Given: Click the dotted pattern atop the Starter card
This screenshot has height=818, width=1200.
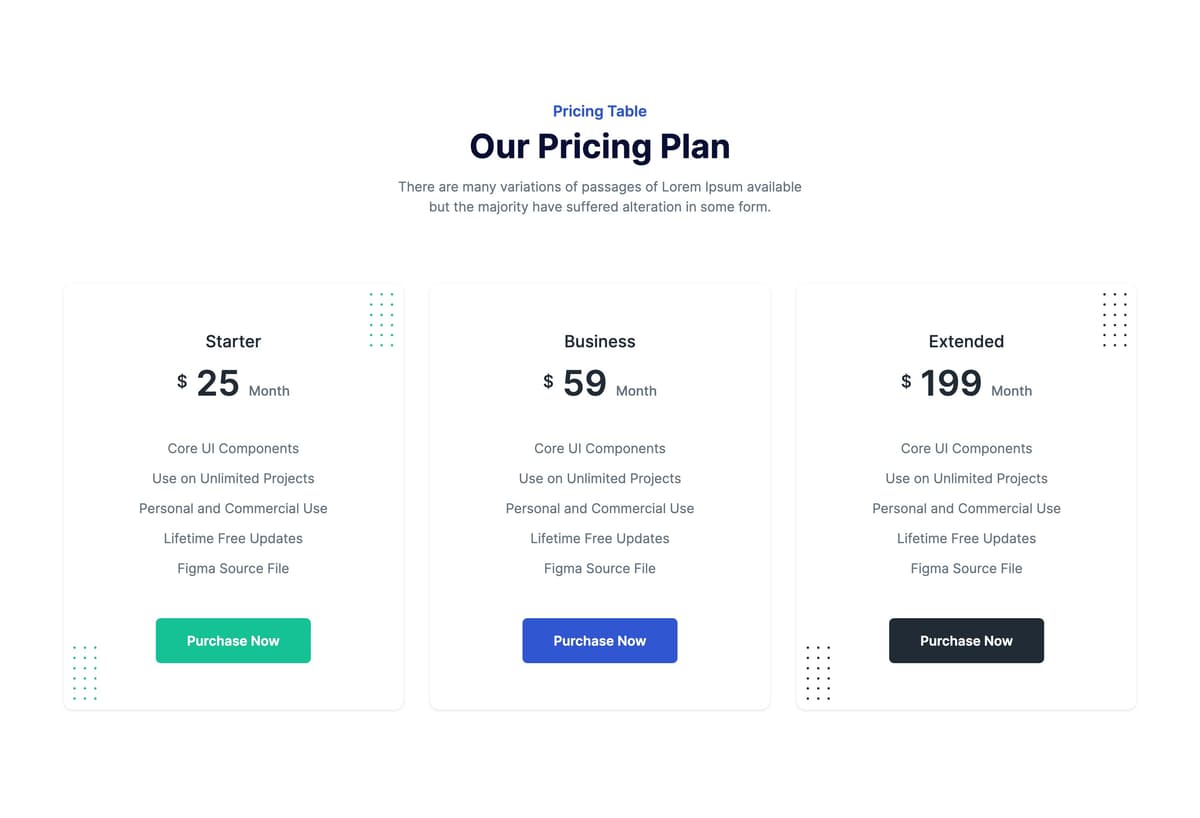Looking at the screenshot, I should 382,320.
